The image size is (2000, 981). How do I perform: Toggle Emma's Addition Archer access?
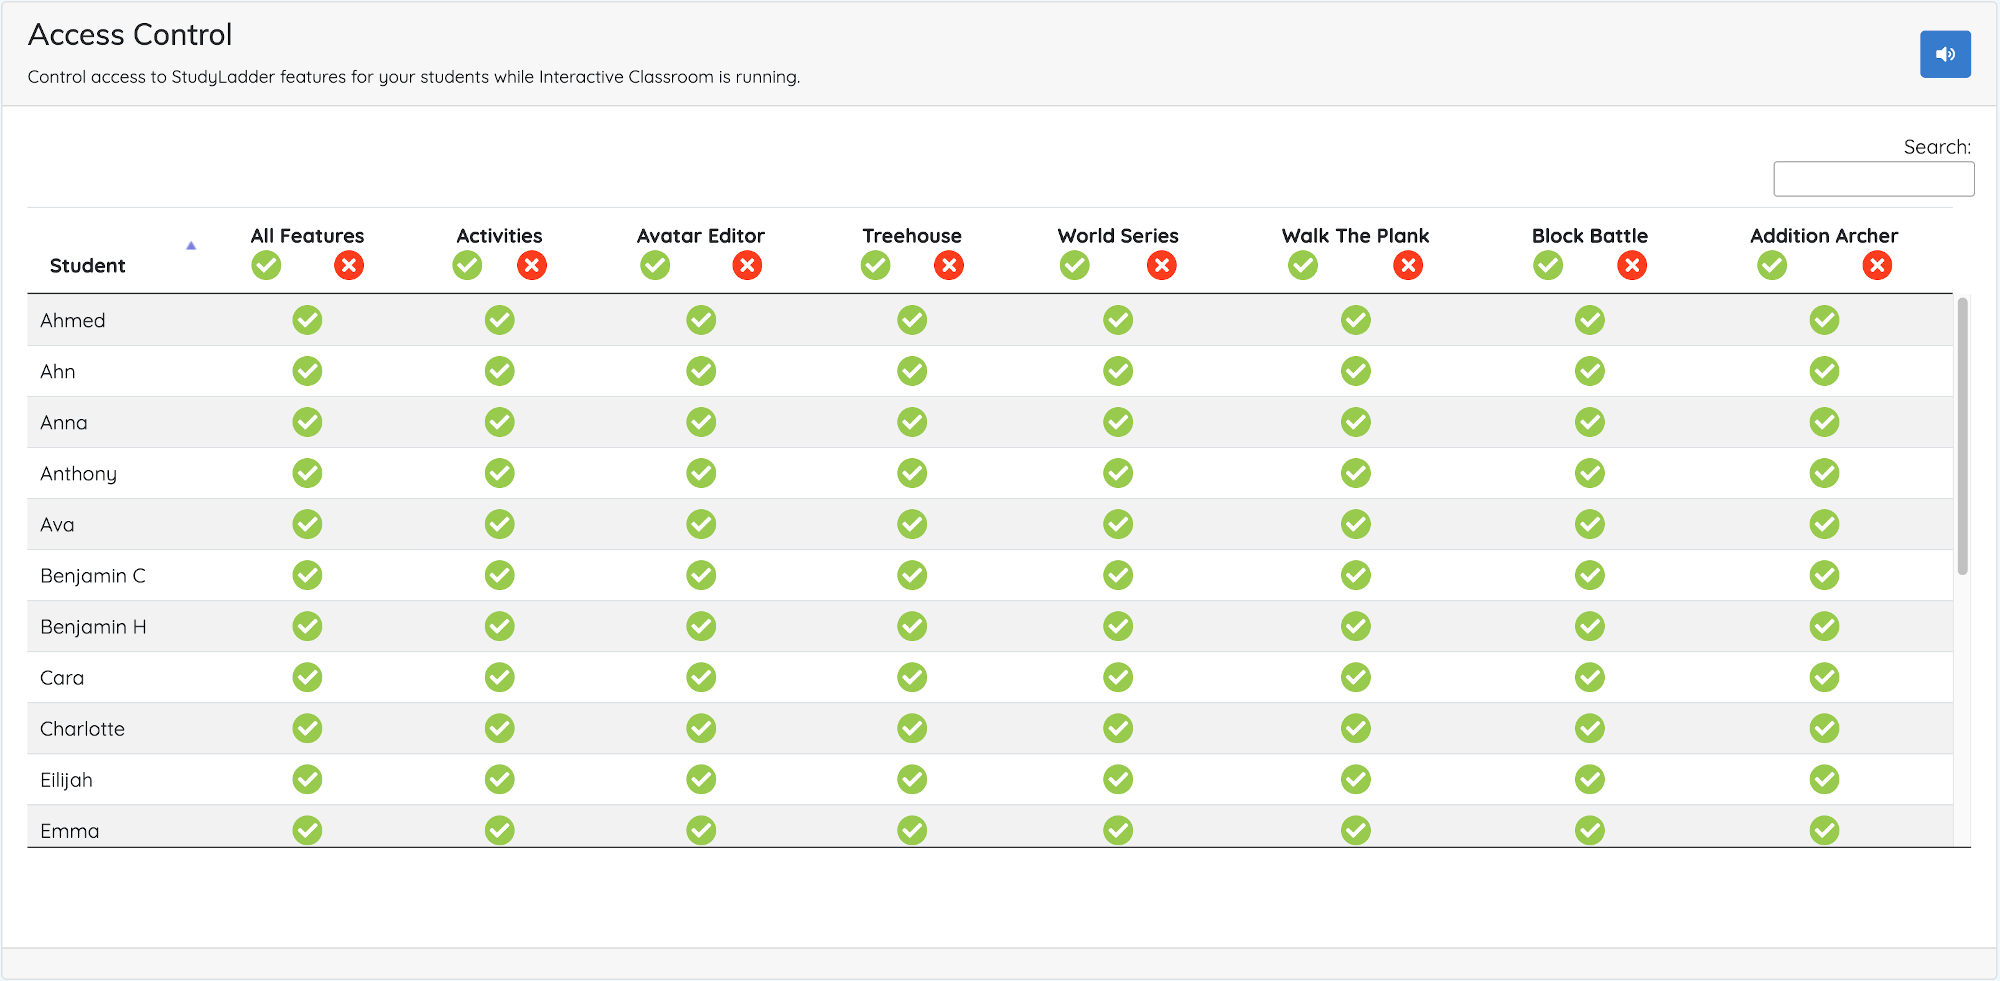(x=1823, y=829)
